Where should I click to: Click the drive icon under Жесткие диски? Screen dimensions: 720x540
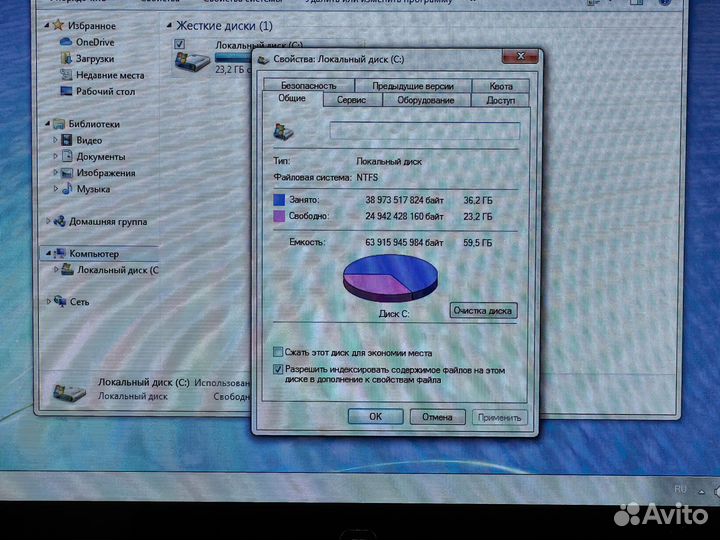click(x=192, y=61)
